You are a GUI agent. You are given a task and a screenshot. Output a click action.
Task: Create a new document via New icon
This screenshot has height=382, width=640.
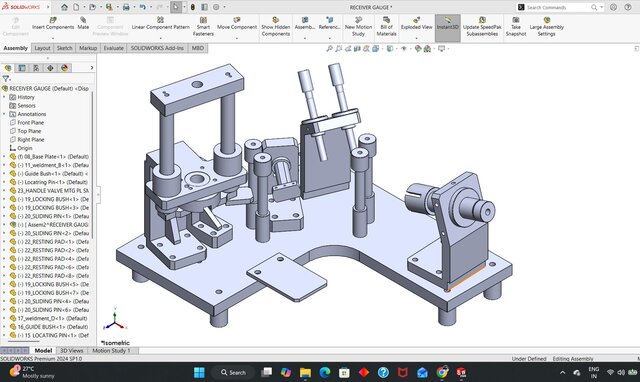click(77, 7)
